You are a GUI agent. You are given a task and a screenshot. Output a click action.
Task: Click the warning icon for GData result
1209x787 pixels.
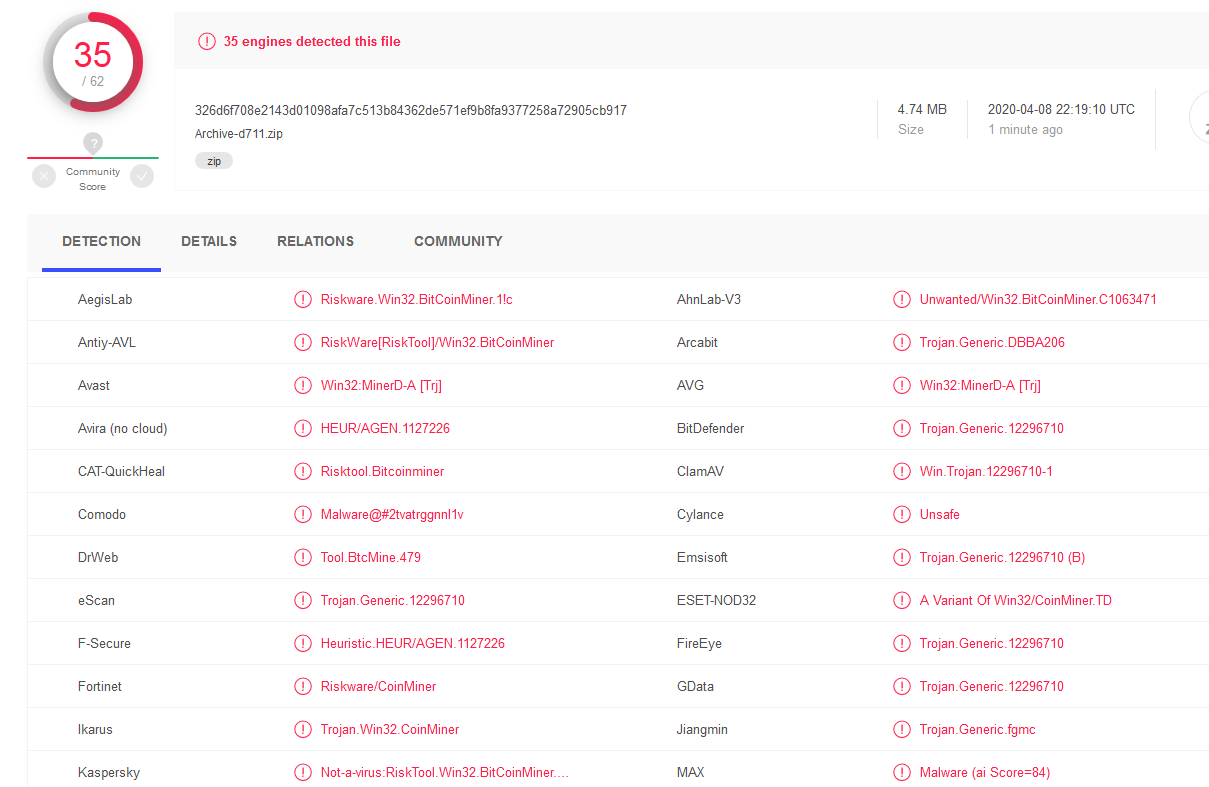coord(902,686)
